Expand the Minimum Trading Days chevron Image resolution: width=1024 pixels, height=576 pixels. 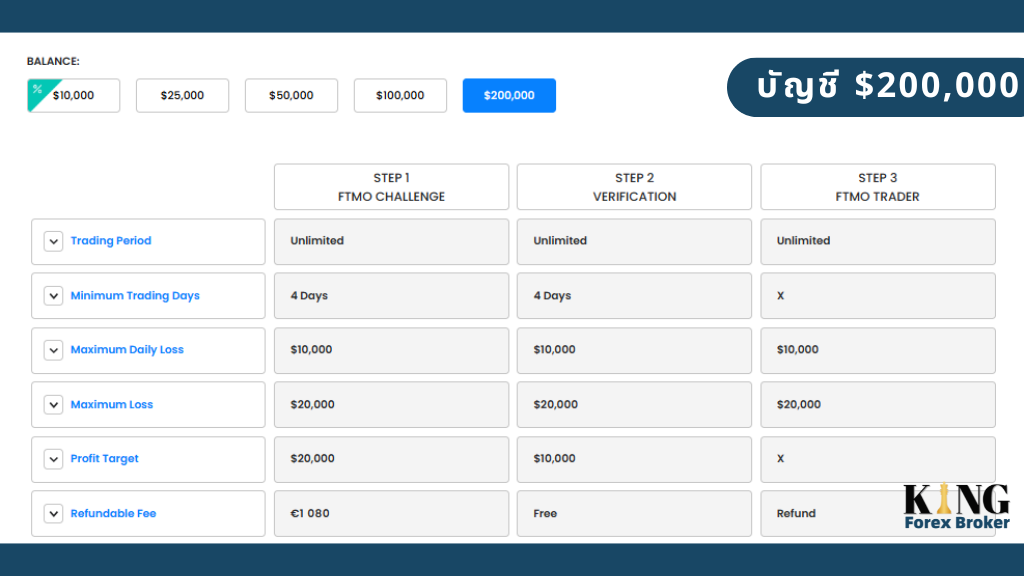coord(54,296)
